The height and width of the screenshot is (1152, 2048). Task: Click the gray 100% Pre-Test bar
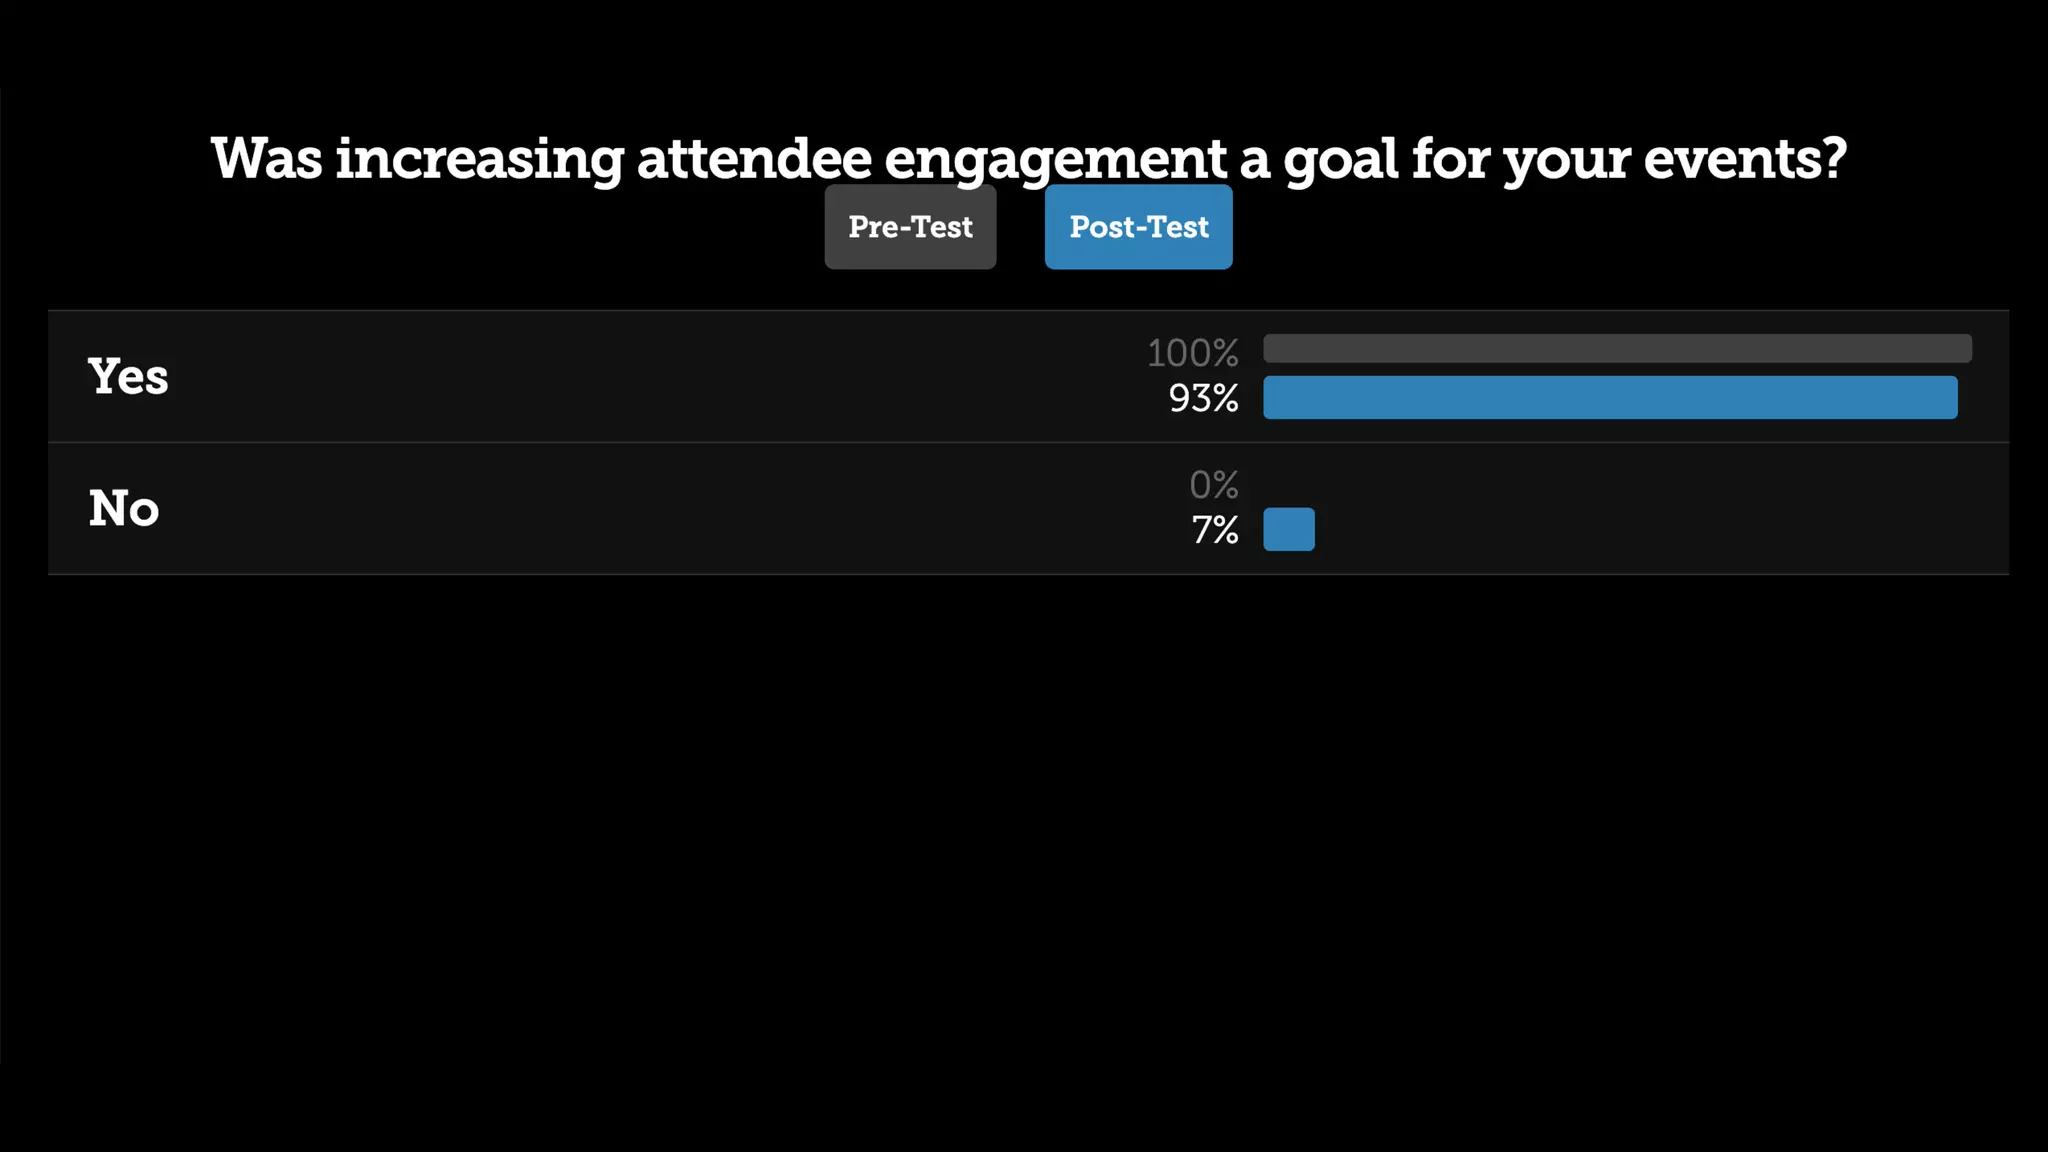1617,348
